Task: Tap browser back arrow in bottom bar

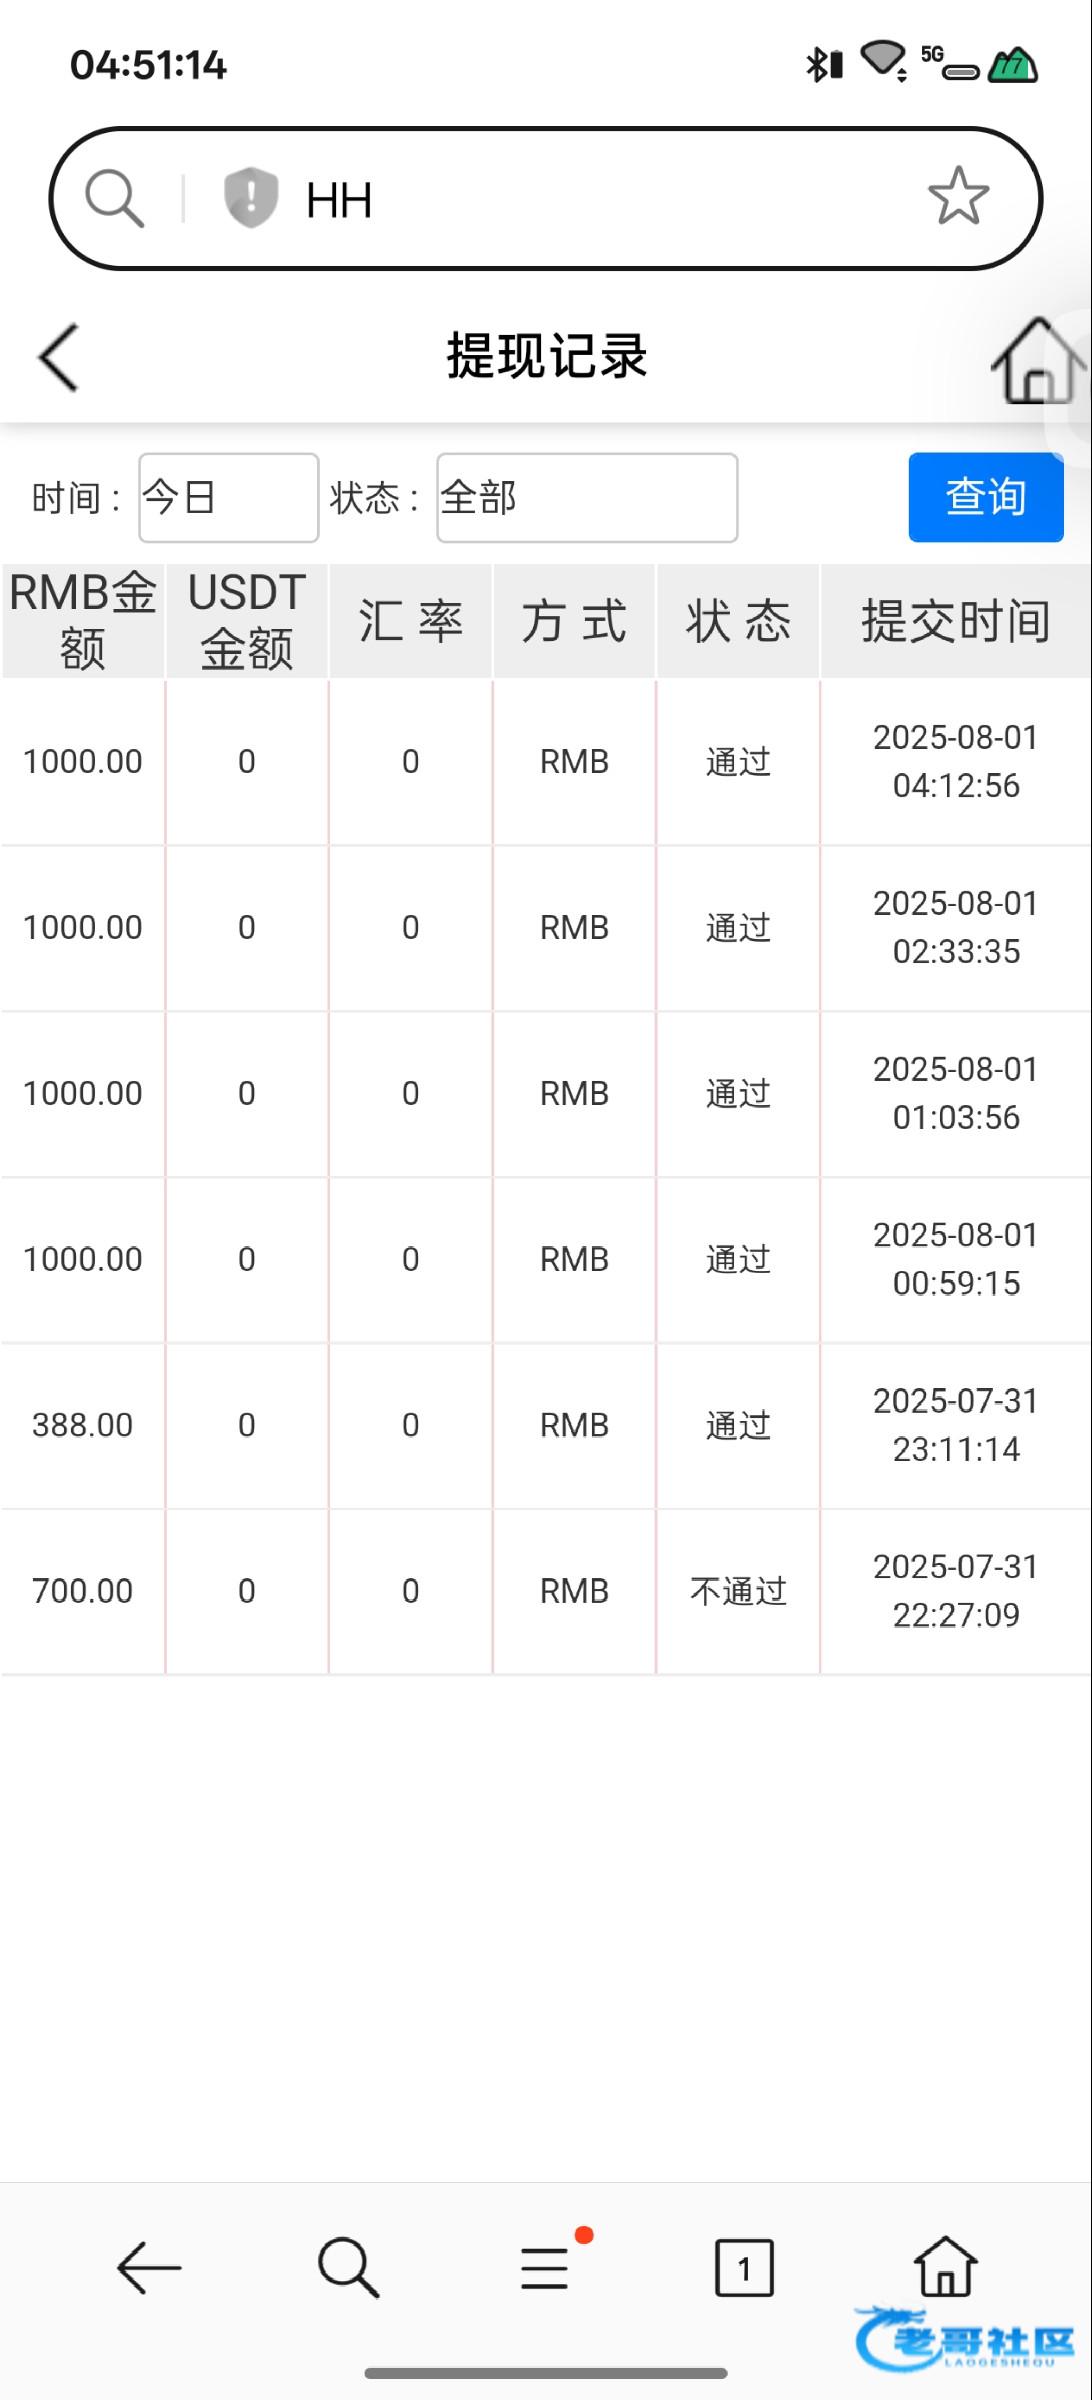Action: [149, 2267]
